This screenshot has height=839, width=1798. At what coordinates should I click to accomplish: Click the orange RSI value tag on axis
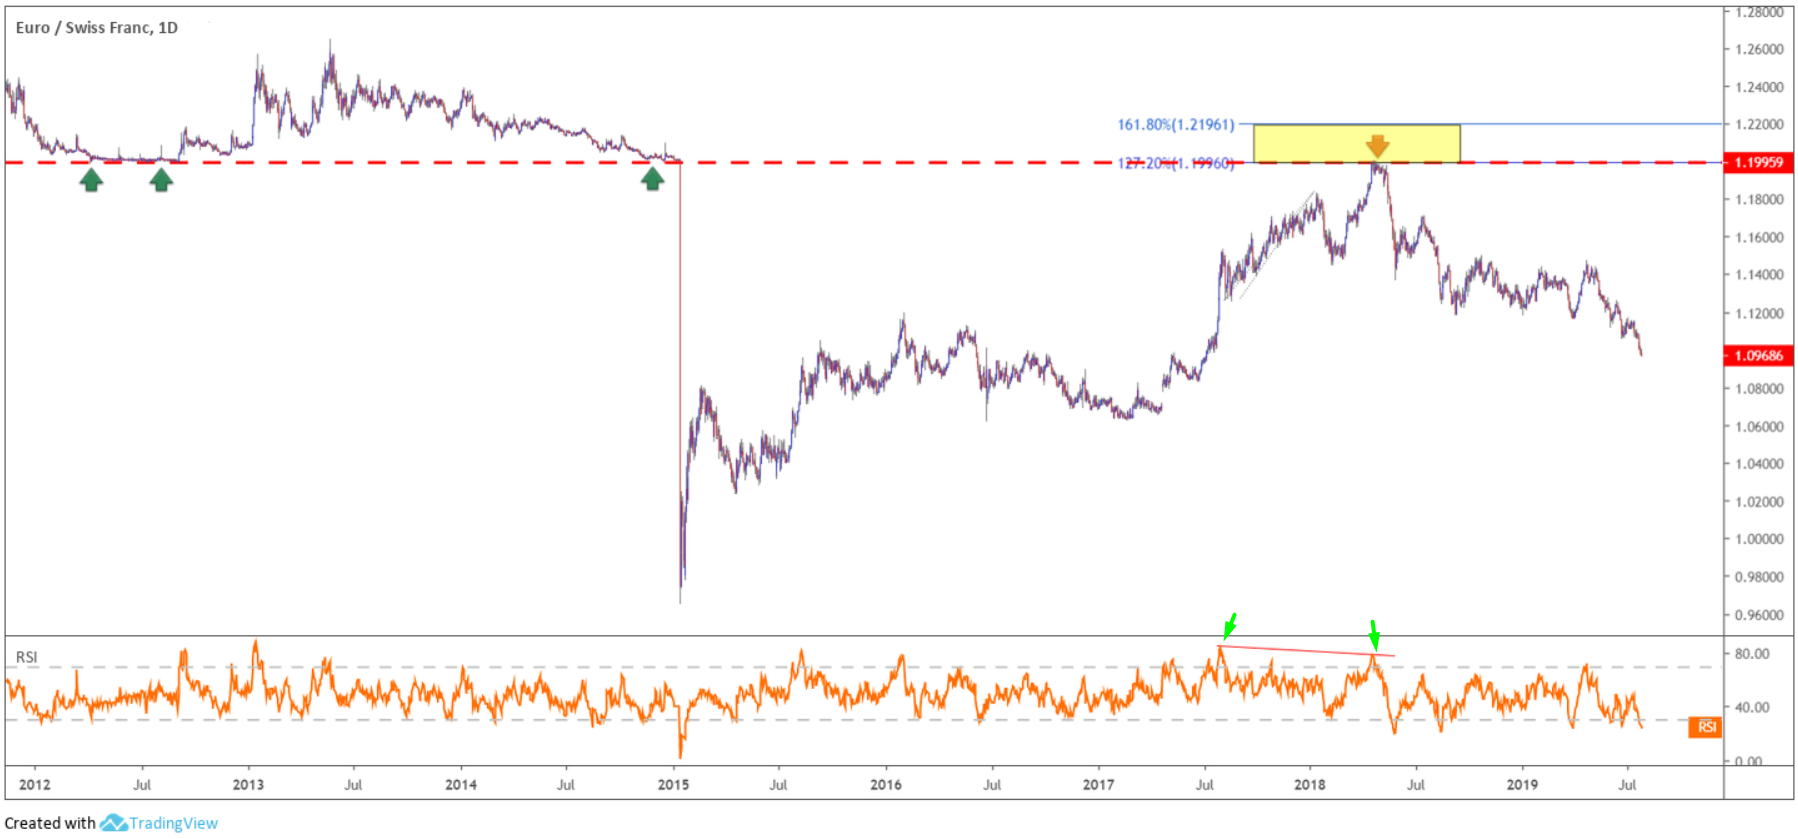[x=1706, y=727]
